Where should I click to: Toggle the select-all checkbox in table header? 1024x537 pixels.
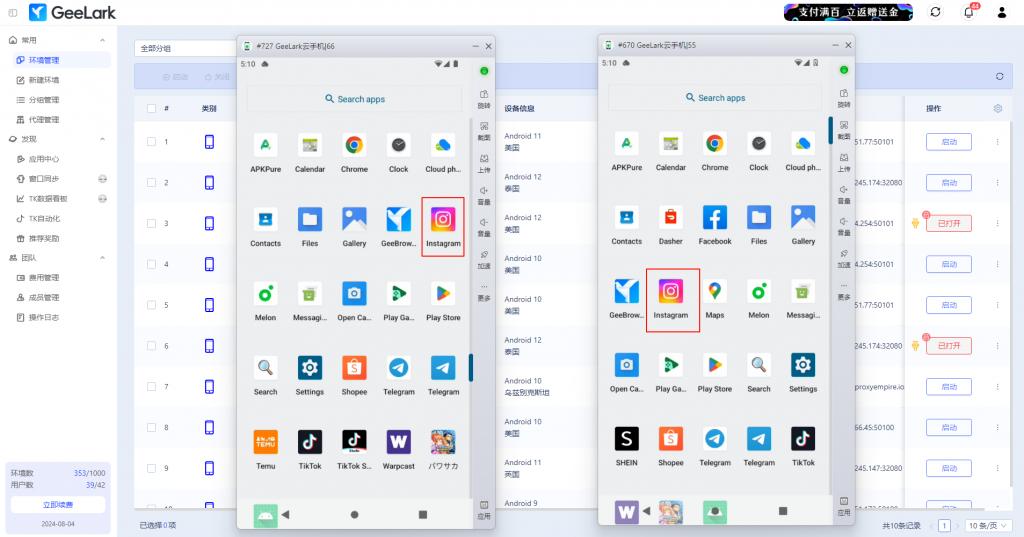pos(151,108)
